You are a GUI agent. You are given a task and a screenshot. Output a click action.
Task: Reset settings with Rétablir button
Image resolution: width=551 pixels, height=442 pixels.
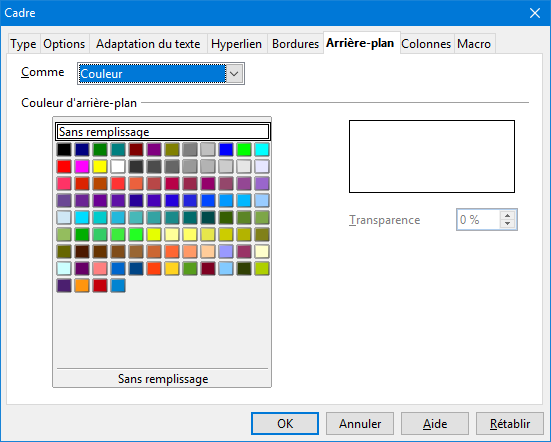click(510, 424)
